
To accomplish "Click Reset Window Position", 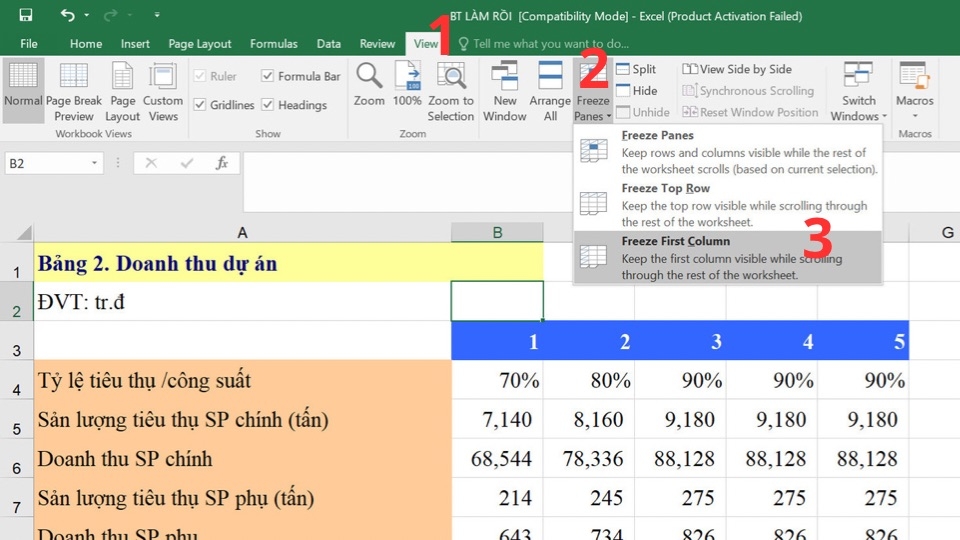I will pos(750,112).
